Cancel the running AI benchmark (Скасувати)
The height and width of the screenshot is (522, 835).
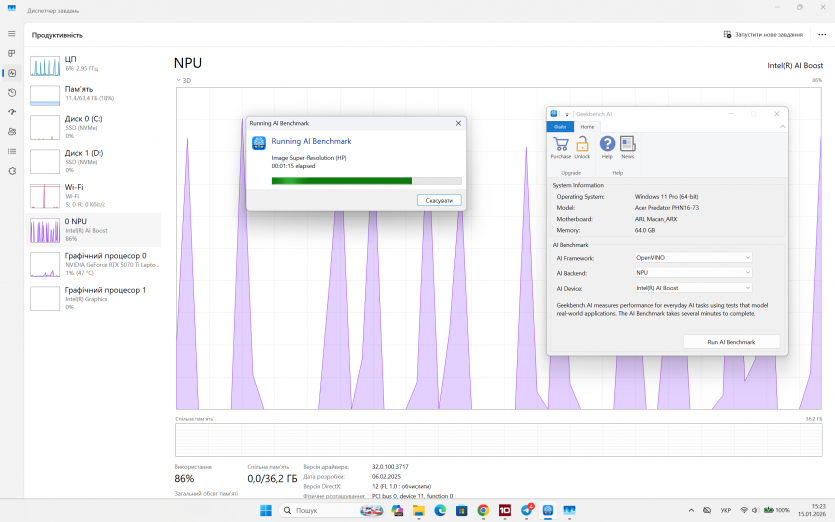click(x=439, y=200)
